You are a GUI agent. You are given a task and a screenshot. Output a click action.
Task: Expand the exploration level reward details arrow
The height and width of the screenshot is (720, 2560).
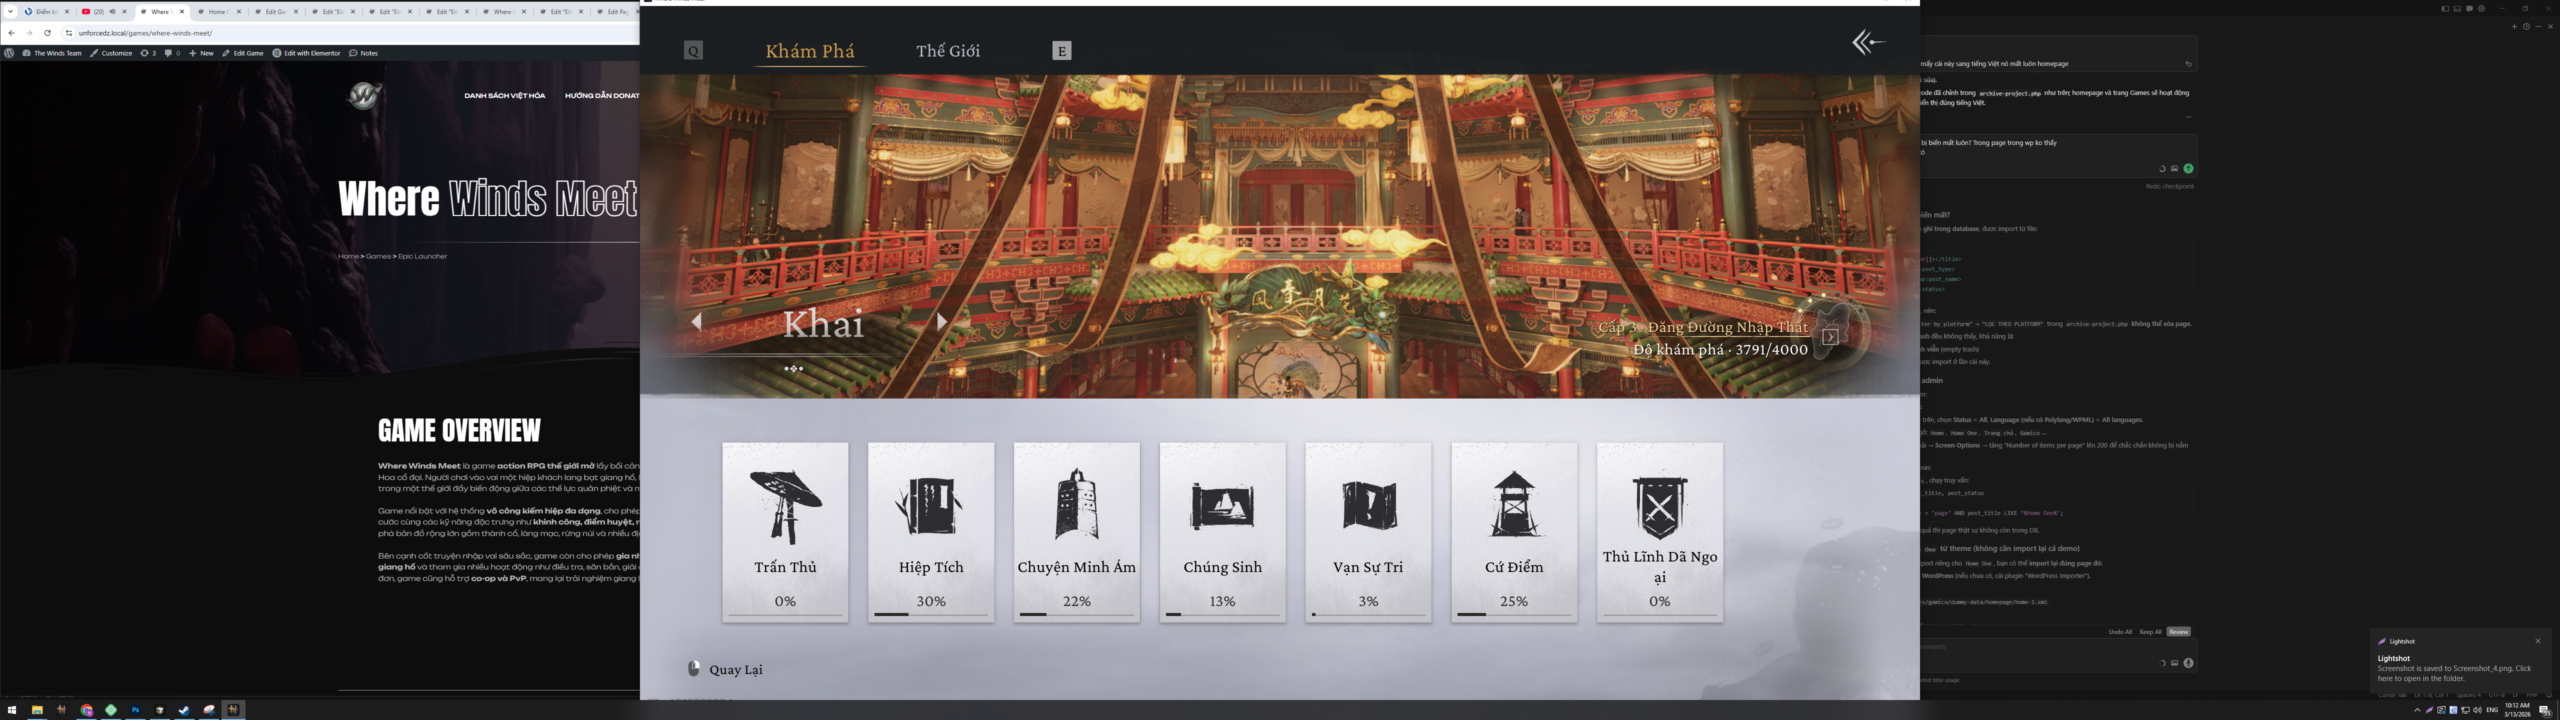point(1829,337)
